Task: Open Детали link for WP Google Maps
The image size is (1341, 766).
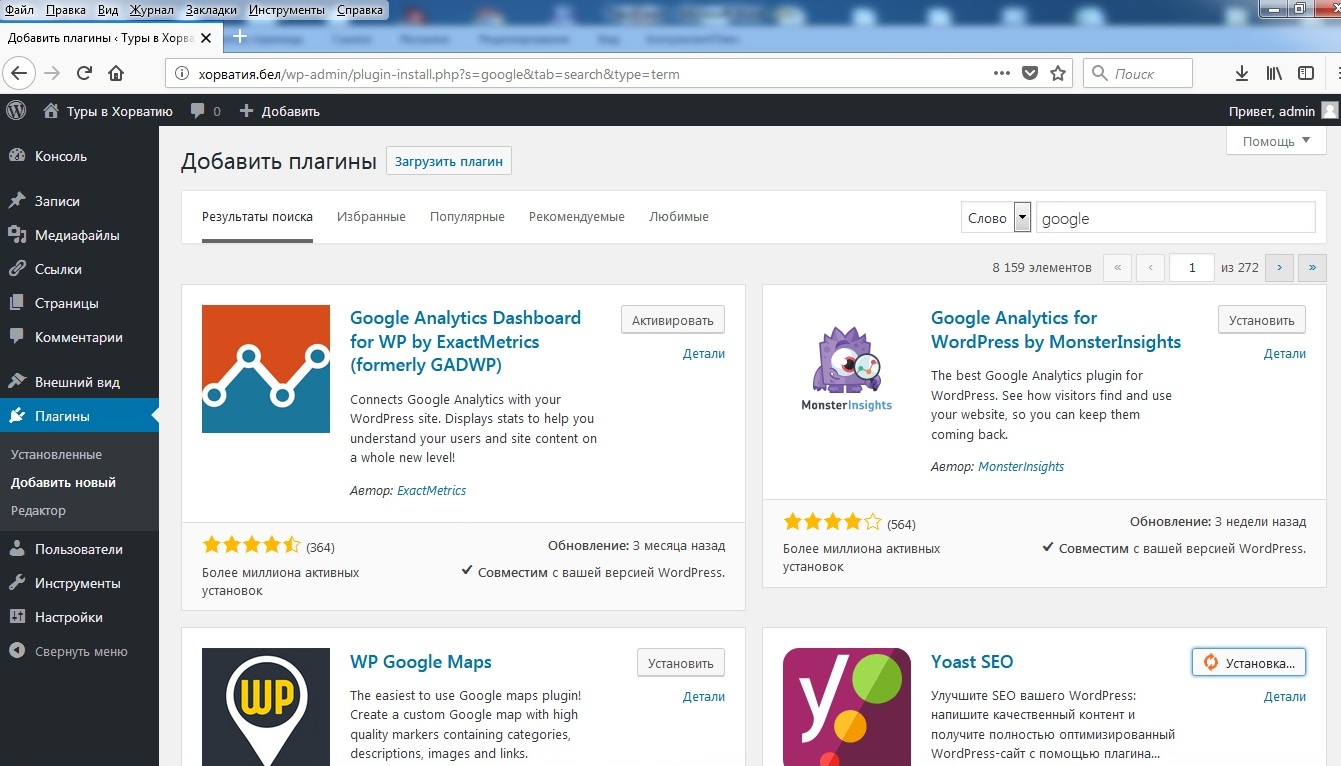Action: (x=703, y=697)
